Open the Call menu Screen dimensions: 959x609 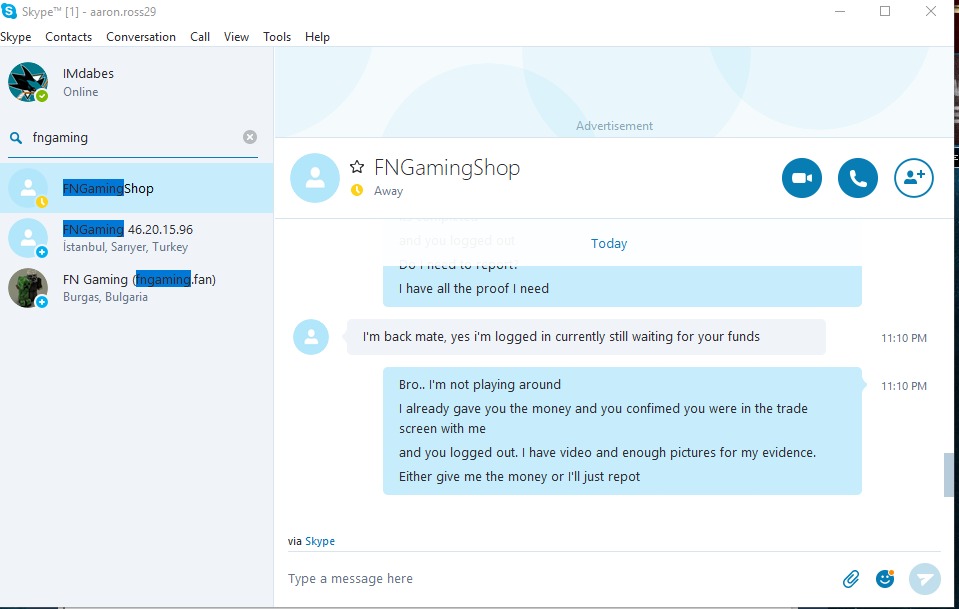(x=200, y=37)
